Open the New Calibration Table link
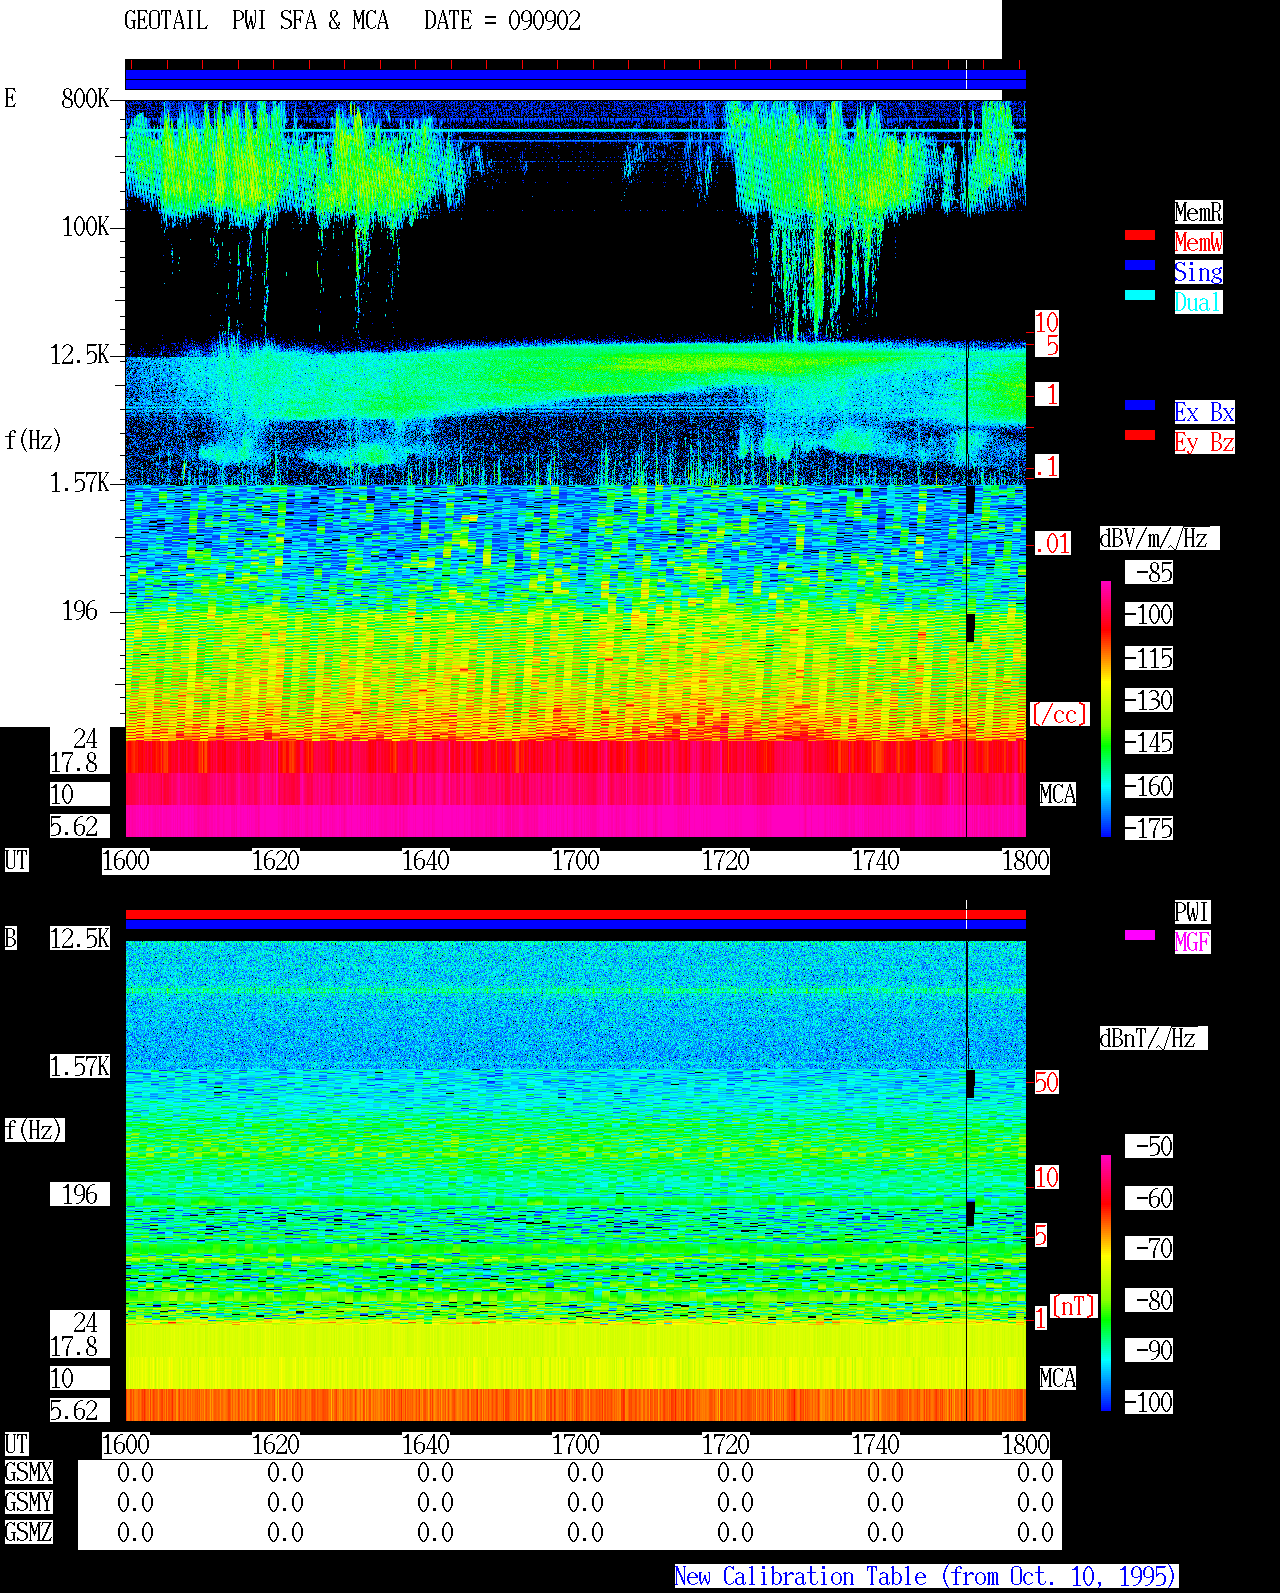Screen dimensions: 1280x1593 926,1576
